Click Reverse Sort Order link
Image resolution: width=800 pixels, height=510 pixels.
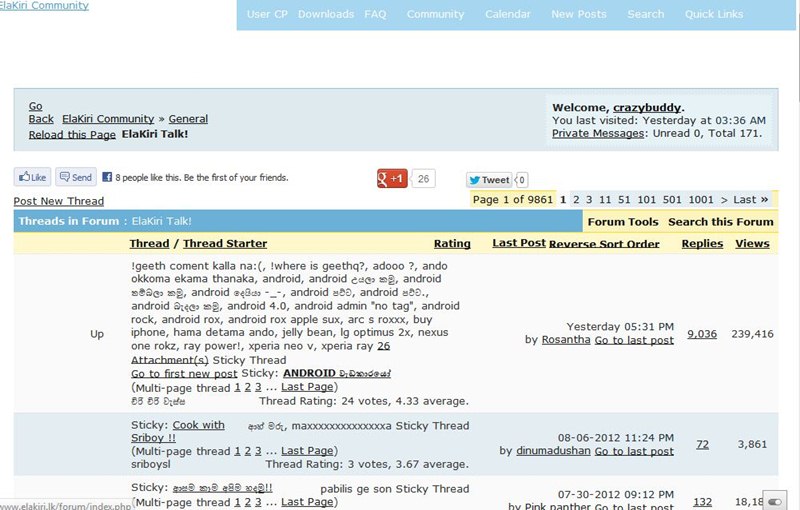[604, 244]
